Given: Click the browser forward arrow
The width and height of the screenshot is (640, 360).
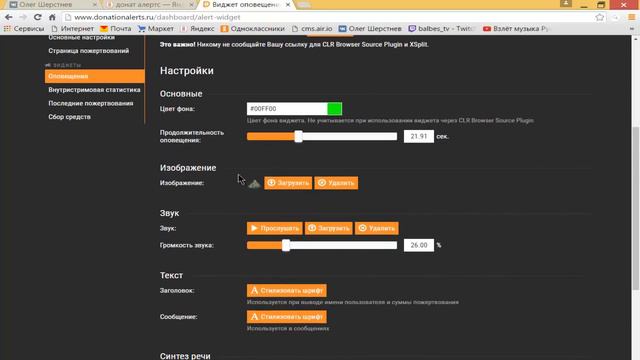Looking at the screenshot, I should click(23, 17).
